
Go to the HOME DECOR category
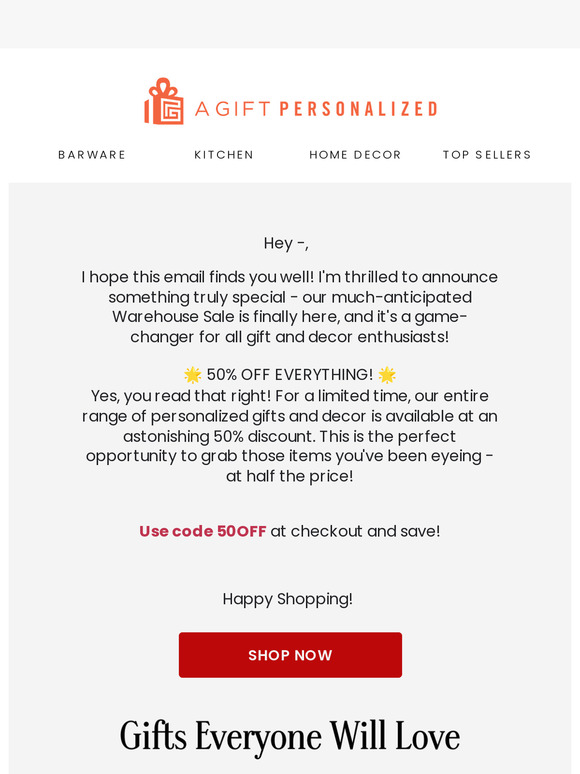355,155
